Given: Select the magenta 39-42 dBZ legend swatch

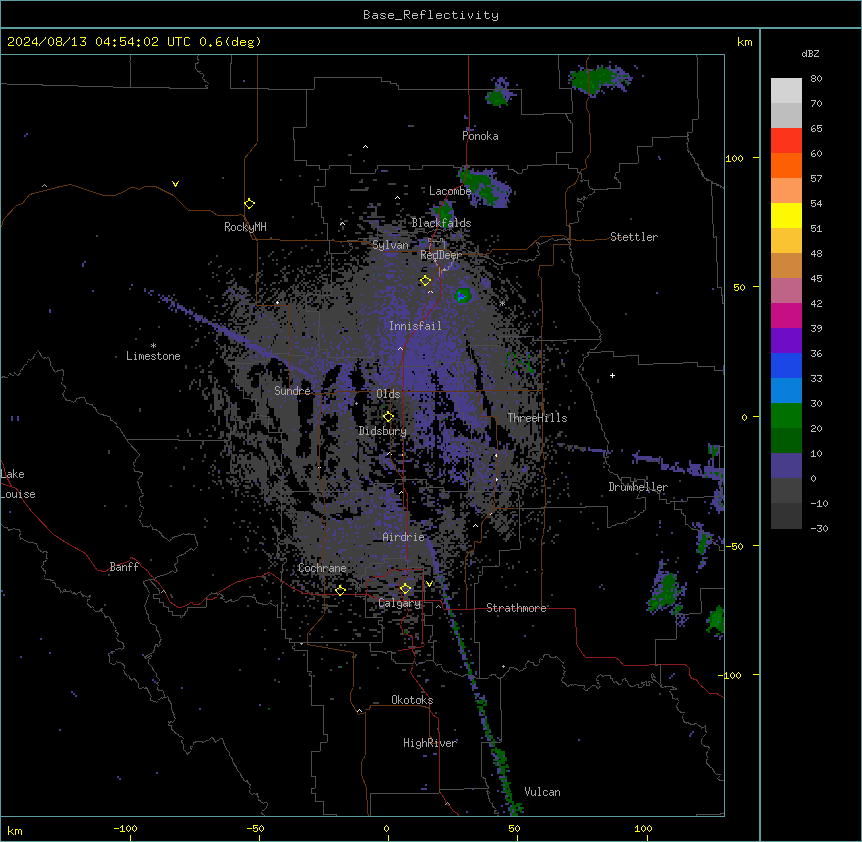Looking at the screenshot, I should pyautogui.click(x=786, y=315).
